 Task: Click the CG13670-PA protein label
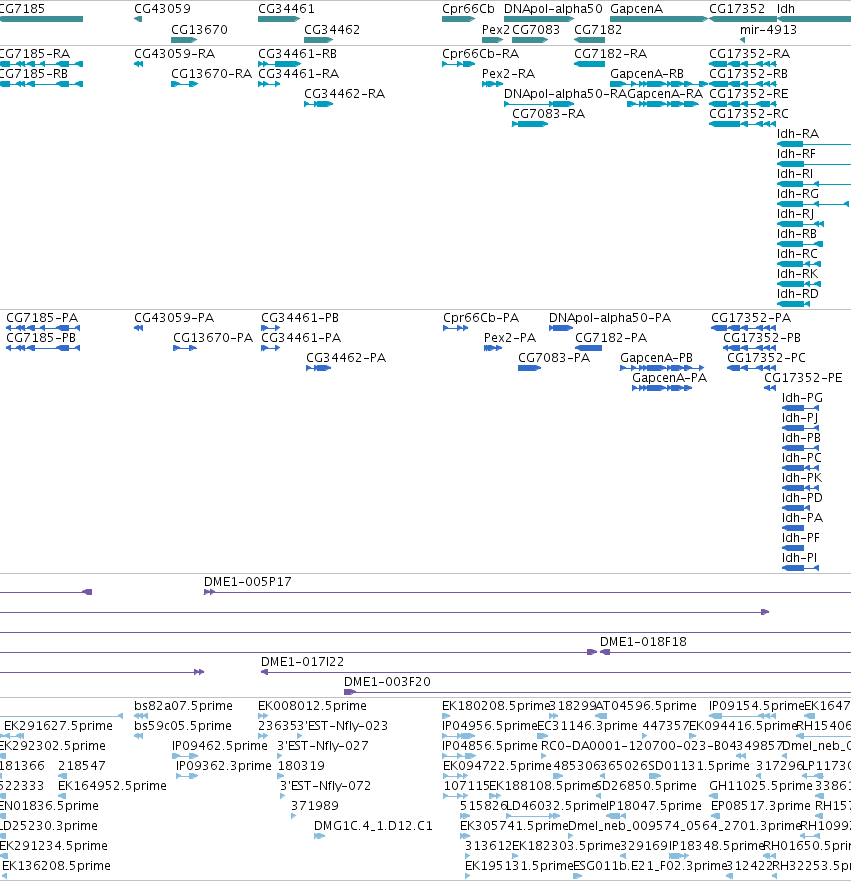click(x=213, y=338)
